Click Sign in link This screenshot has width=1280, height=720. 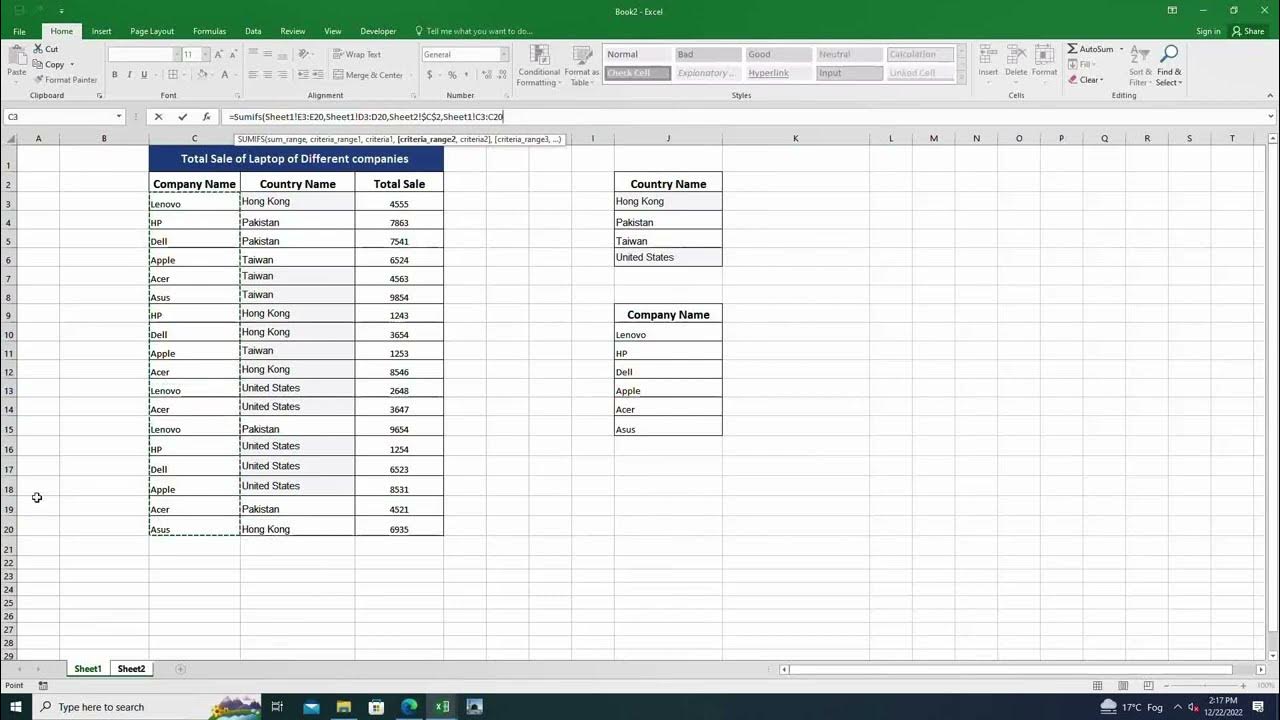(1208, 31)
